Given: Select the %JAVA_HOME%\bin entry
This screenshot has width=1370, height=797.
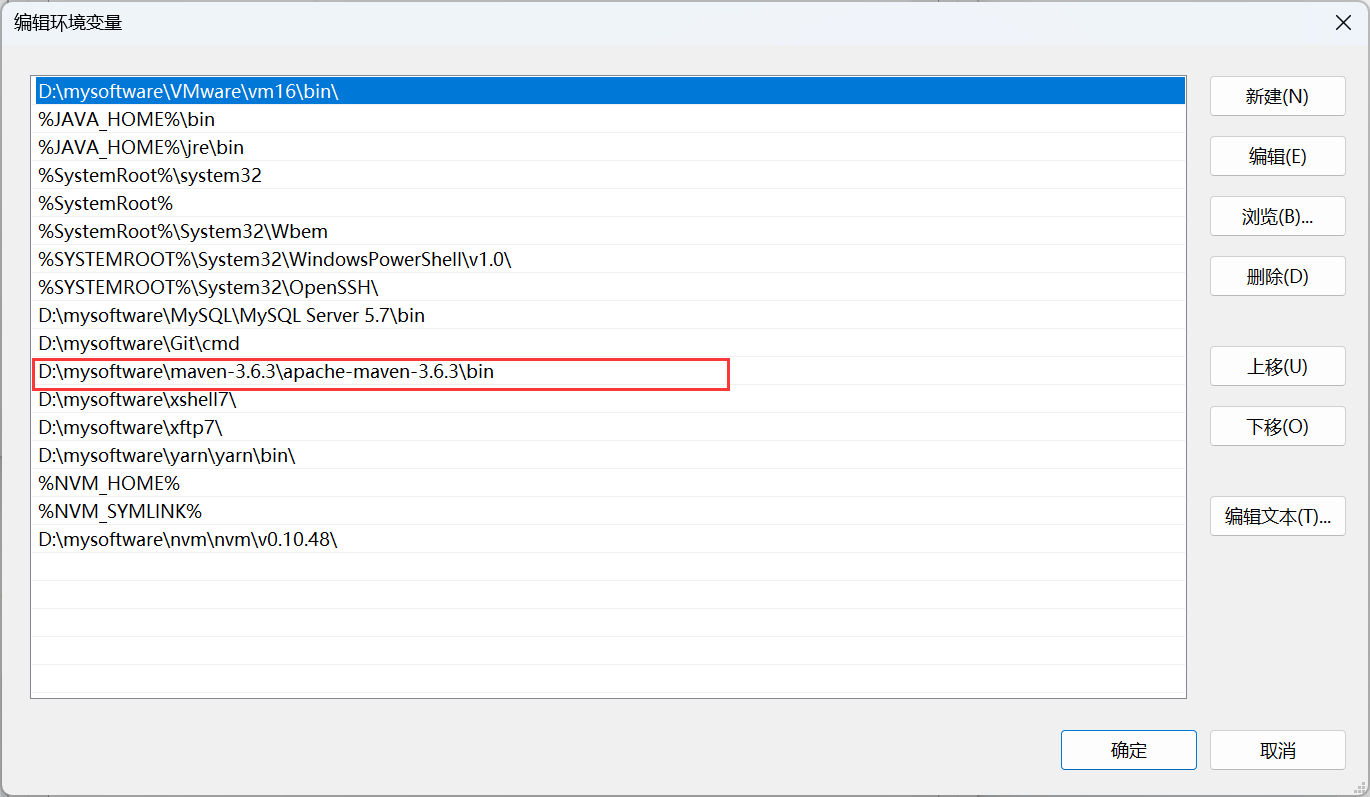Looking at the screenshot, I should tap(608, 119).
